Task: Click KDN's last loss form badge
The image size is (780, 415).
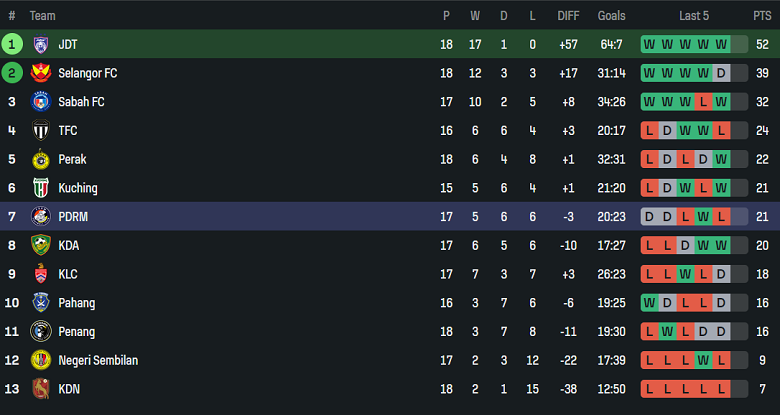Action: tap(721, 388)
